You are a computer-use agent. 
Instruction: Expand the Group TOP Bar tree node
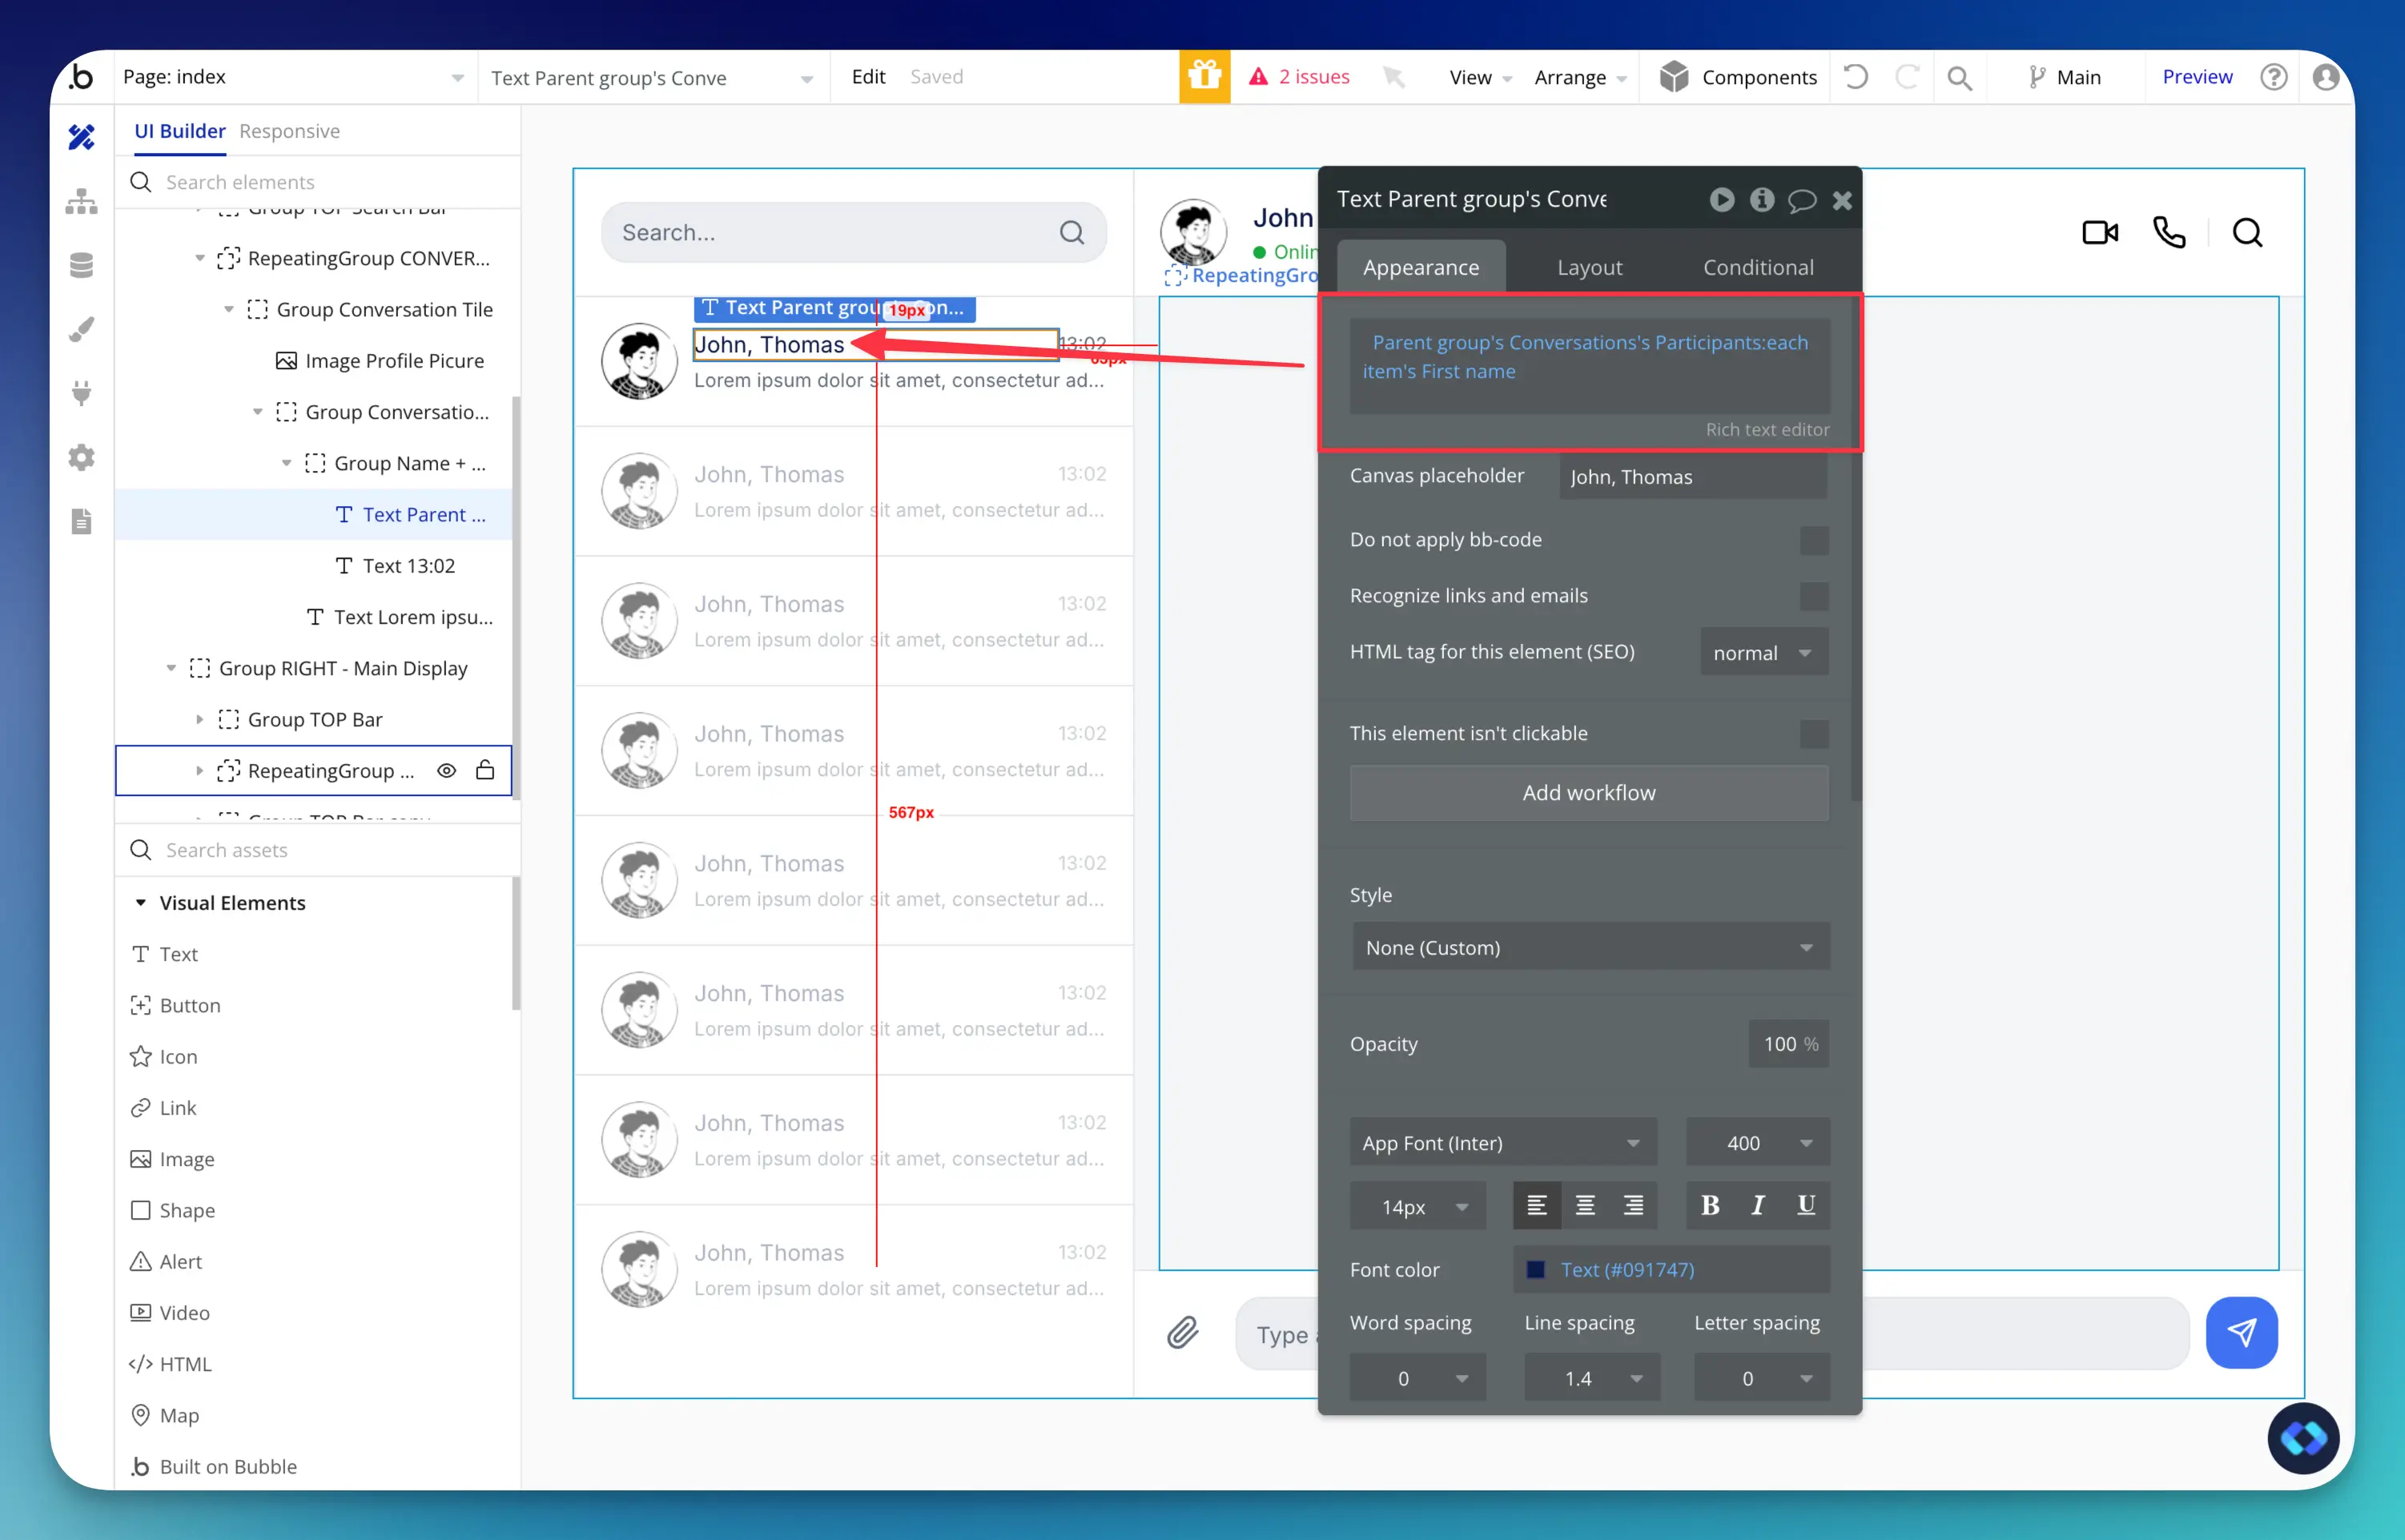199,720
